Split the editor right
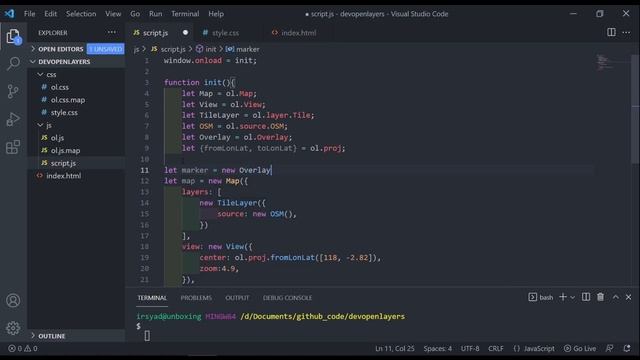 [x=611, y=32]
